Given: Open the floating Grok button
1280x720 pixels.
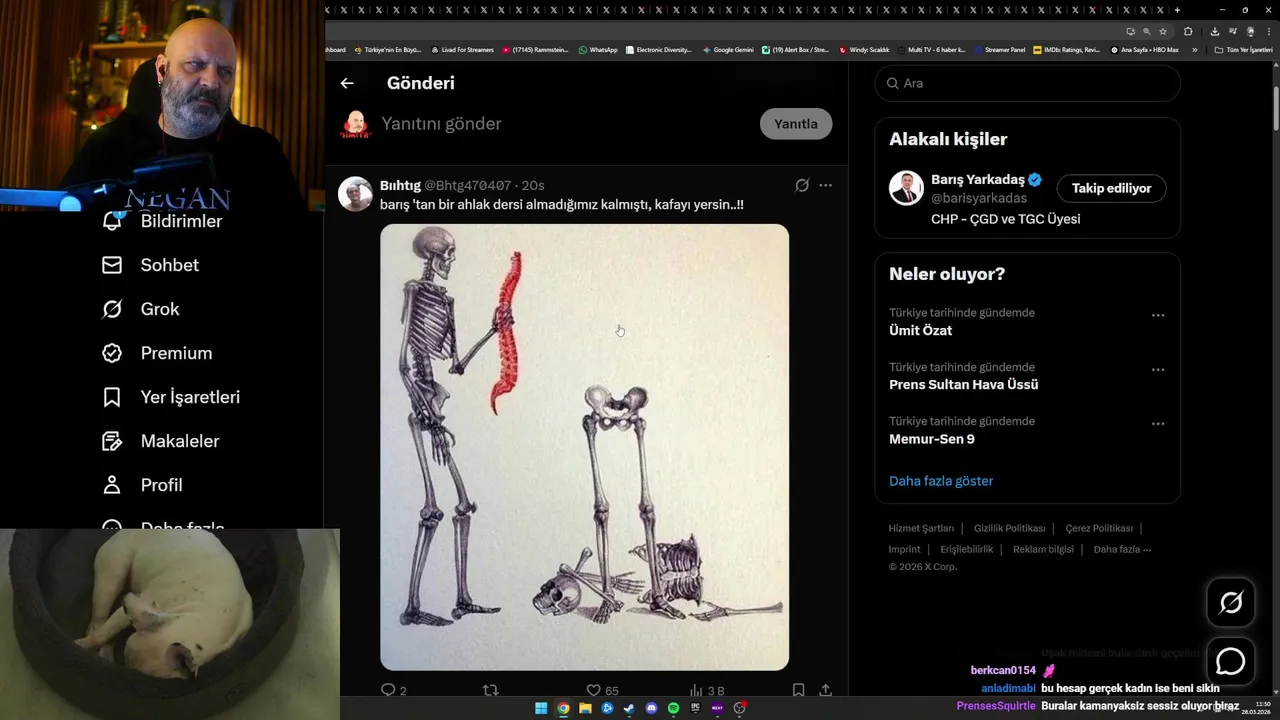Looking at the screenshot, I should pos(1230,602).
